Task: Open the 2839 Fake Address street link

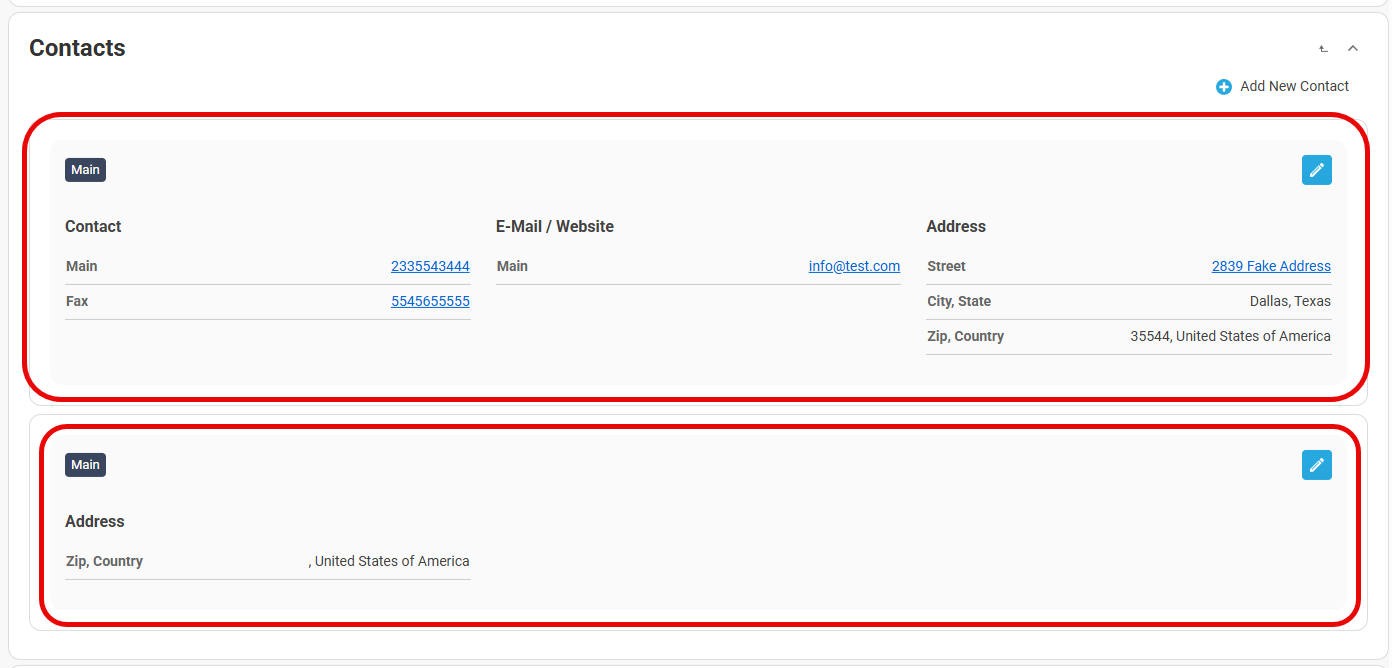Action: click(1270, 267)
